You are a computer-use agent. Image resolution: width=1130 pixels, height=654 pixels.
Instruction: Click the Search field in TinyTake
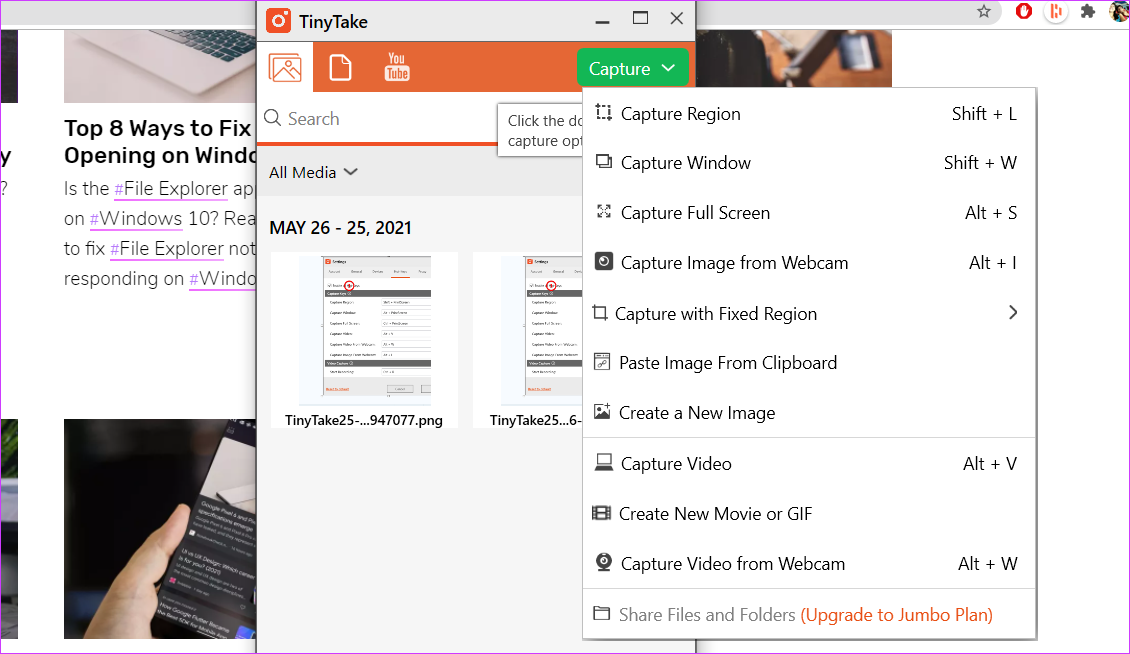coord(378,118)
